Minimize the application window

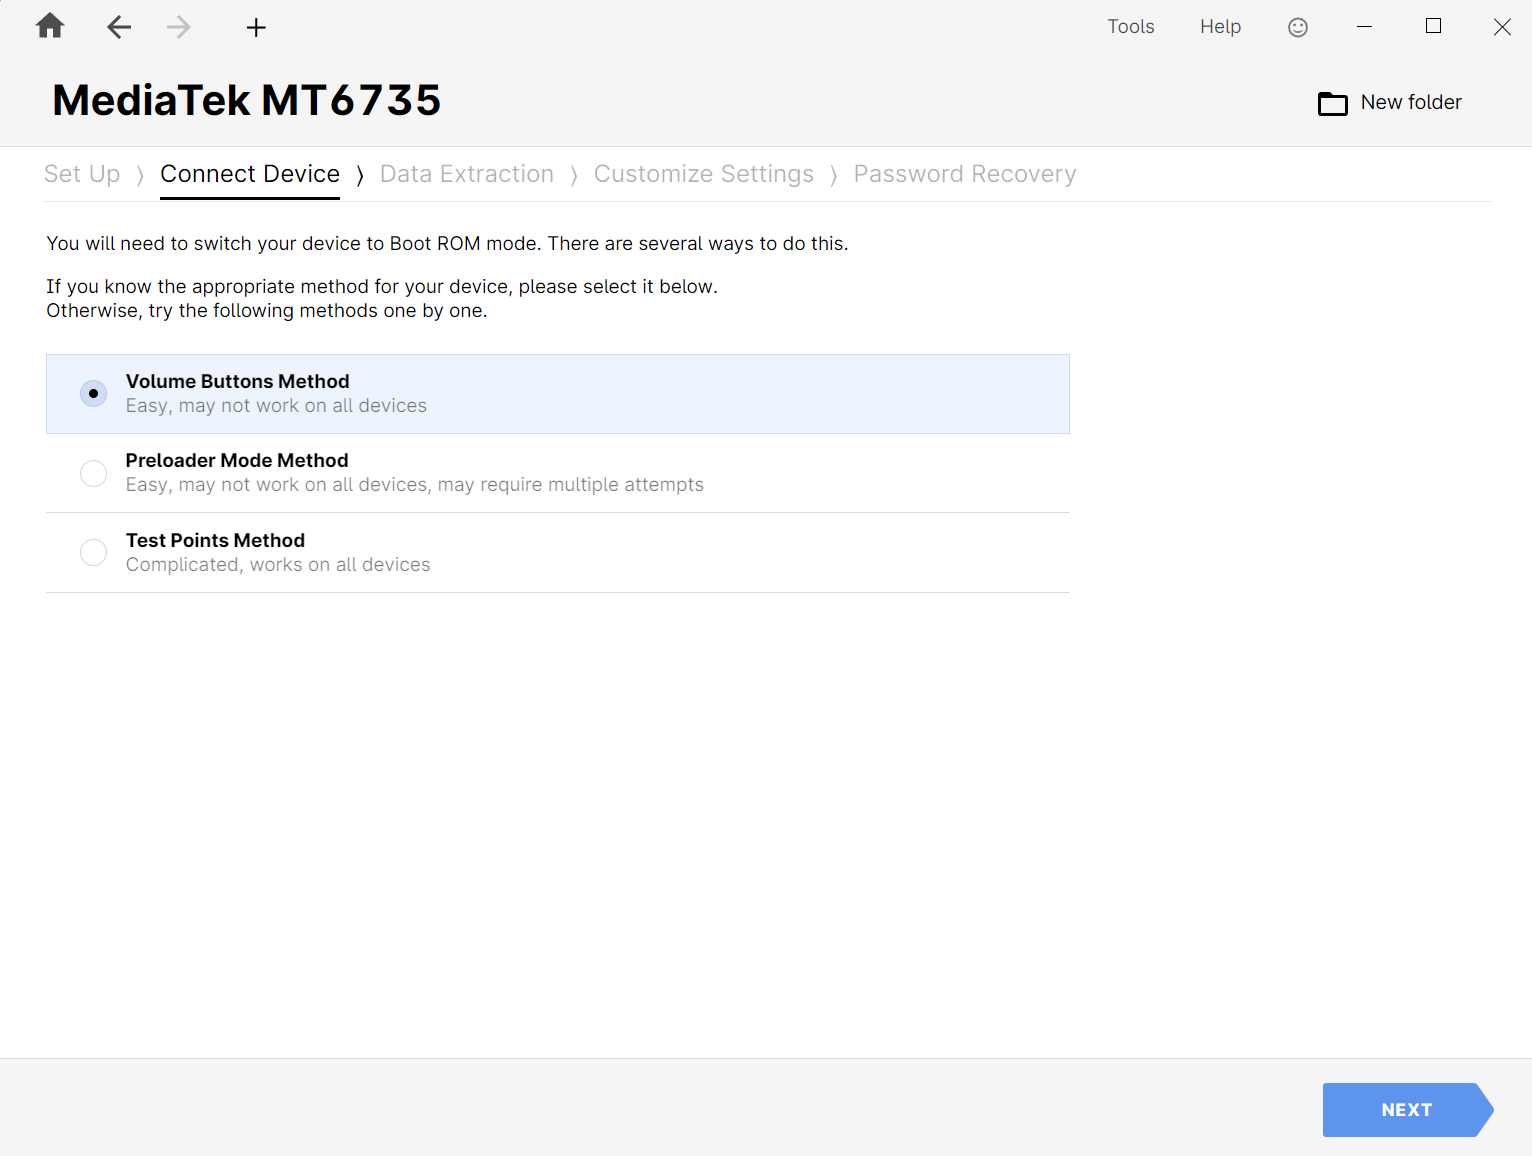tap(1364, 27)
